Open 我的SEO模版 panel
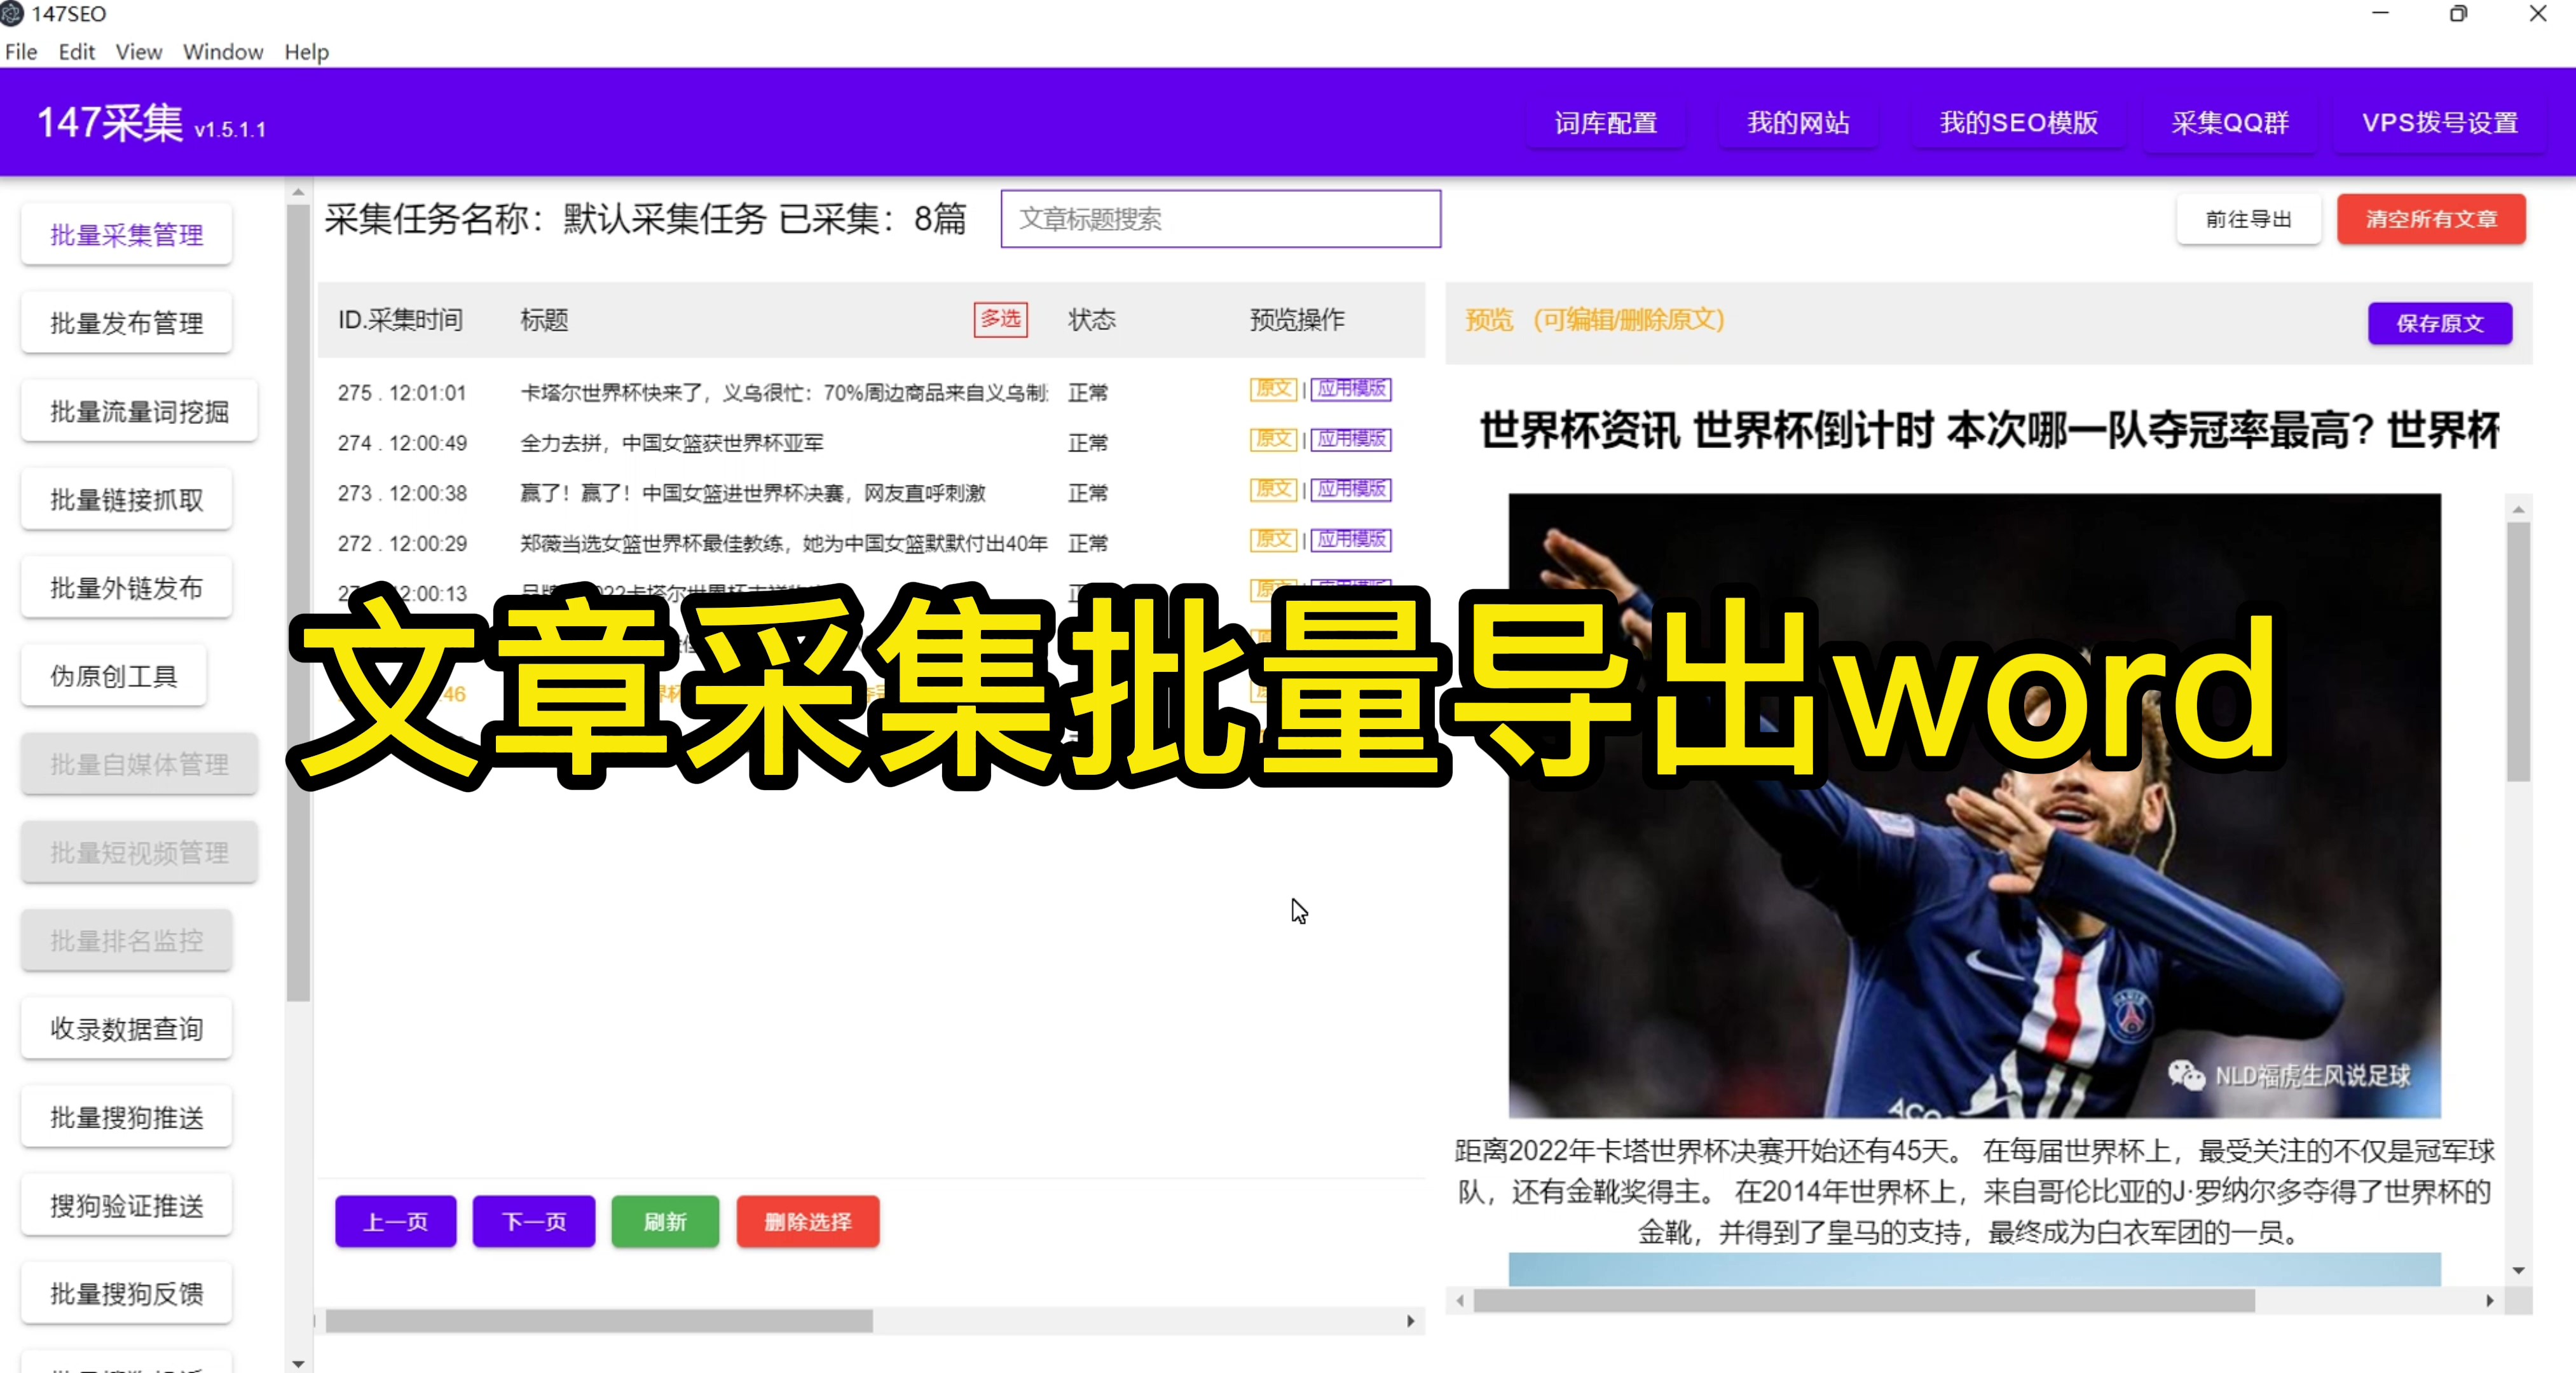2576x1373 pixels. click(x=2018, y=123)
